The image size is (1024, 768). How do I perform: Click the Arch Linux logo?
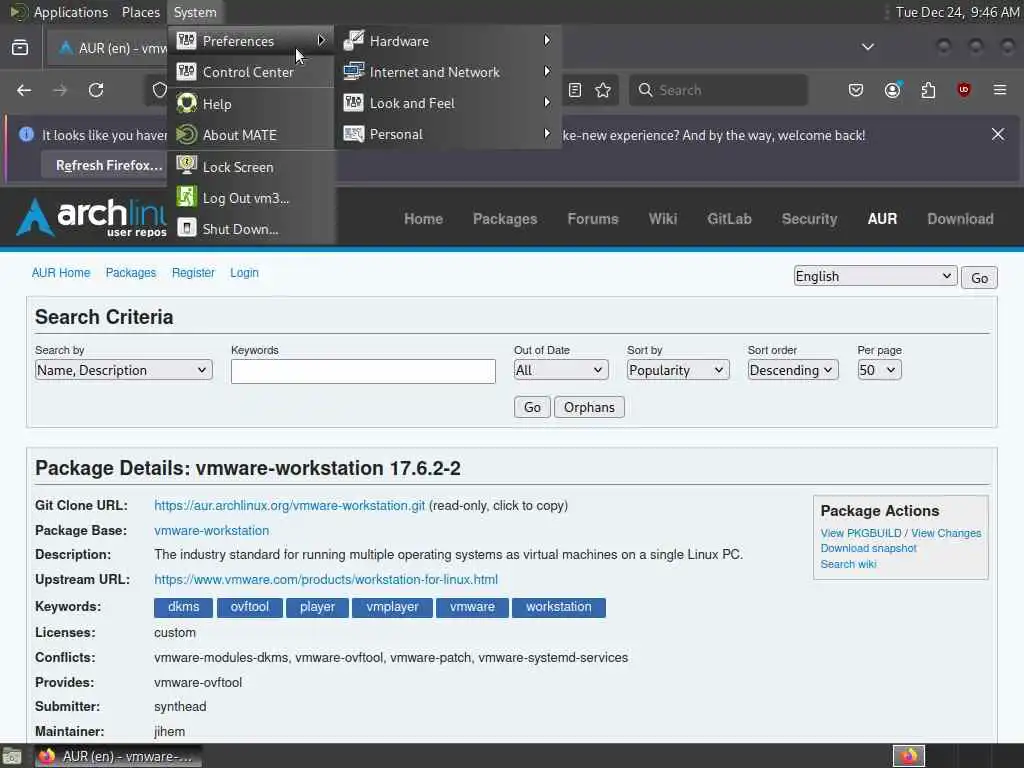tap(91, 217)
